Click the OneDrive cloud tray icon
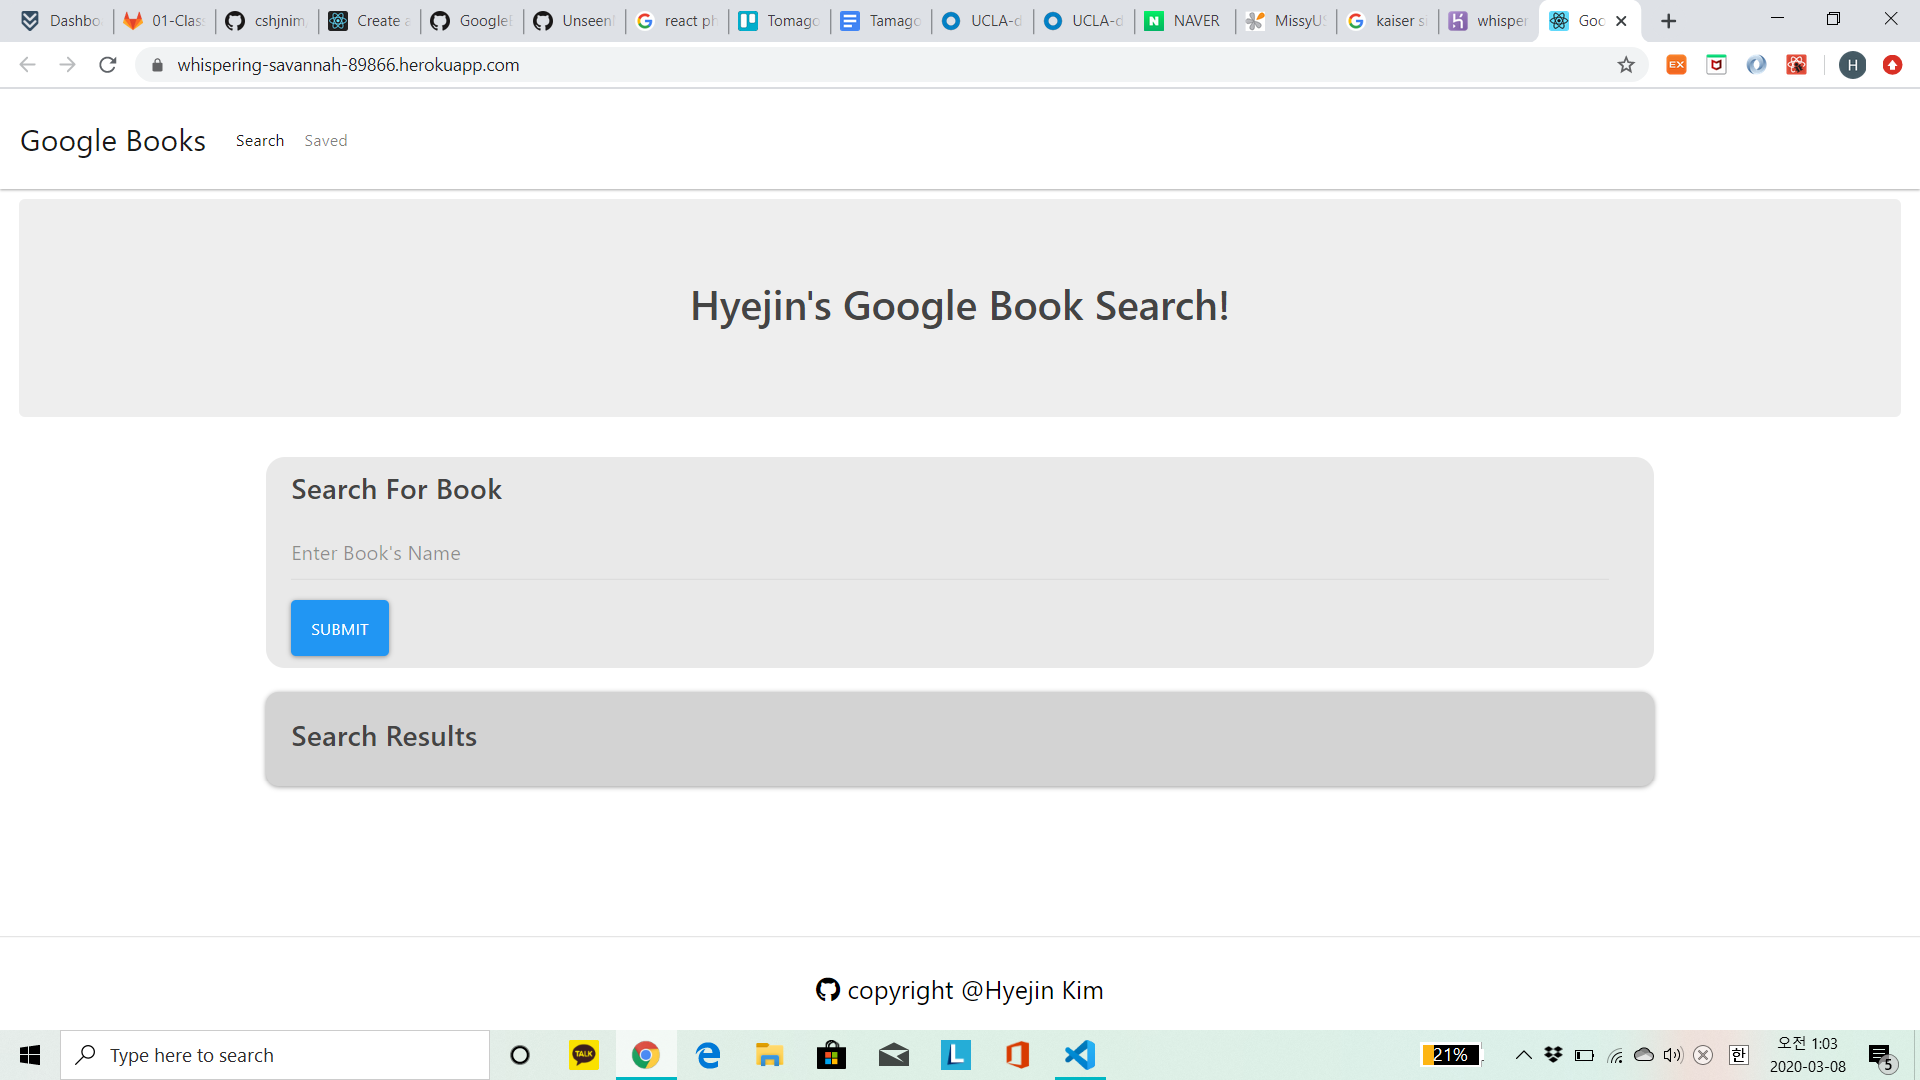The width and height of the screenshot is (1920, 1080). pos(1643,1055)
